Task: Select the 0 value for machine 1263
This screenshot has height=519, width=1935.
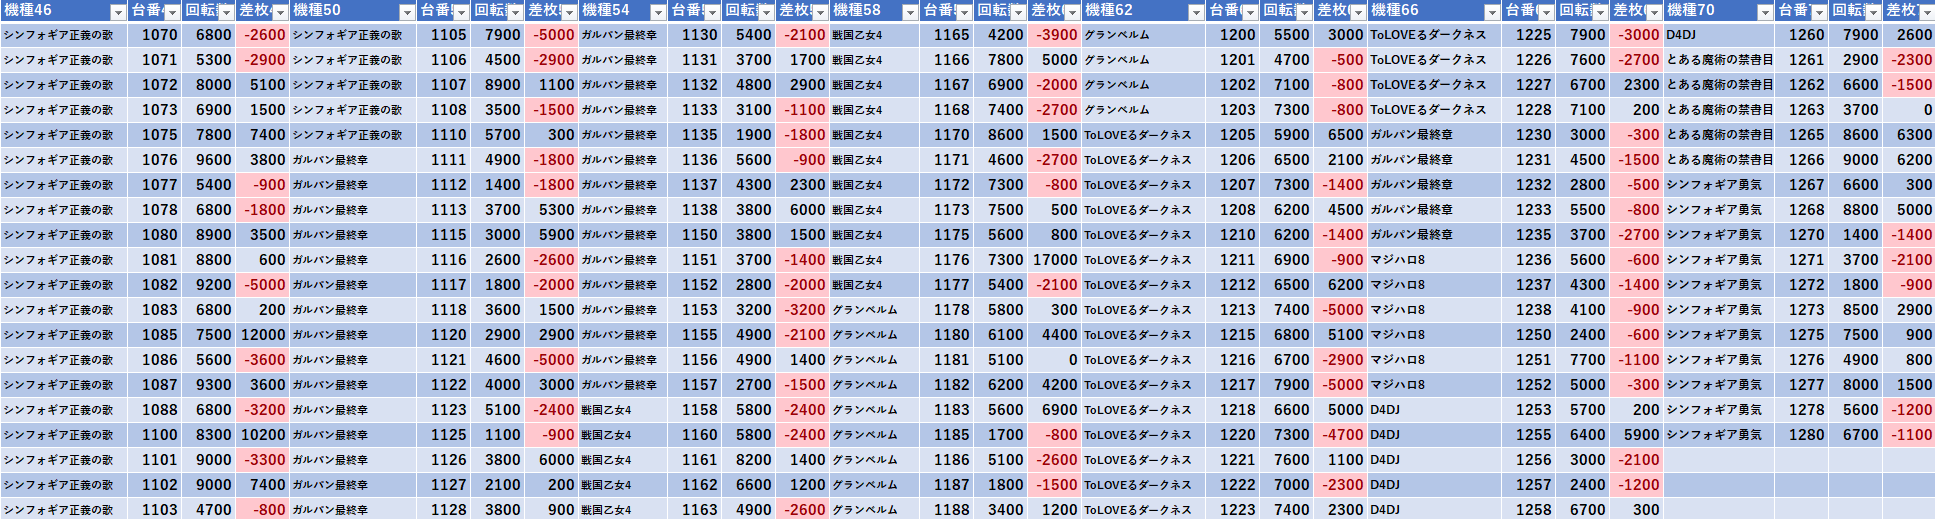Action: tap(1910, 110)
